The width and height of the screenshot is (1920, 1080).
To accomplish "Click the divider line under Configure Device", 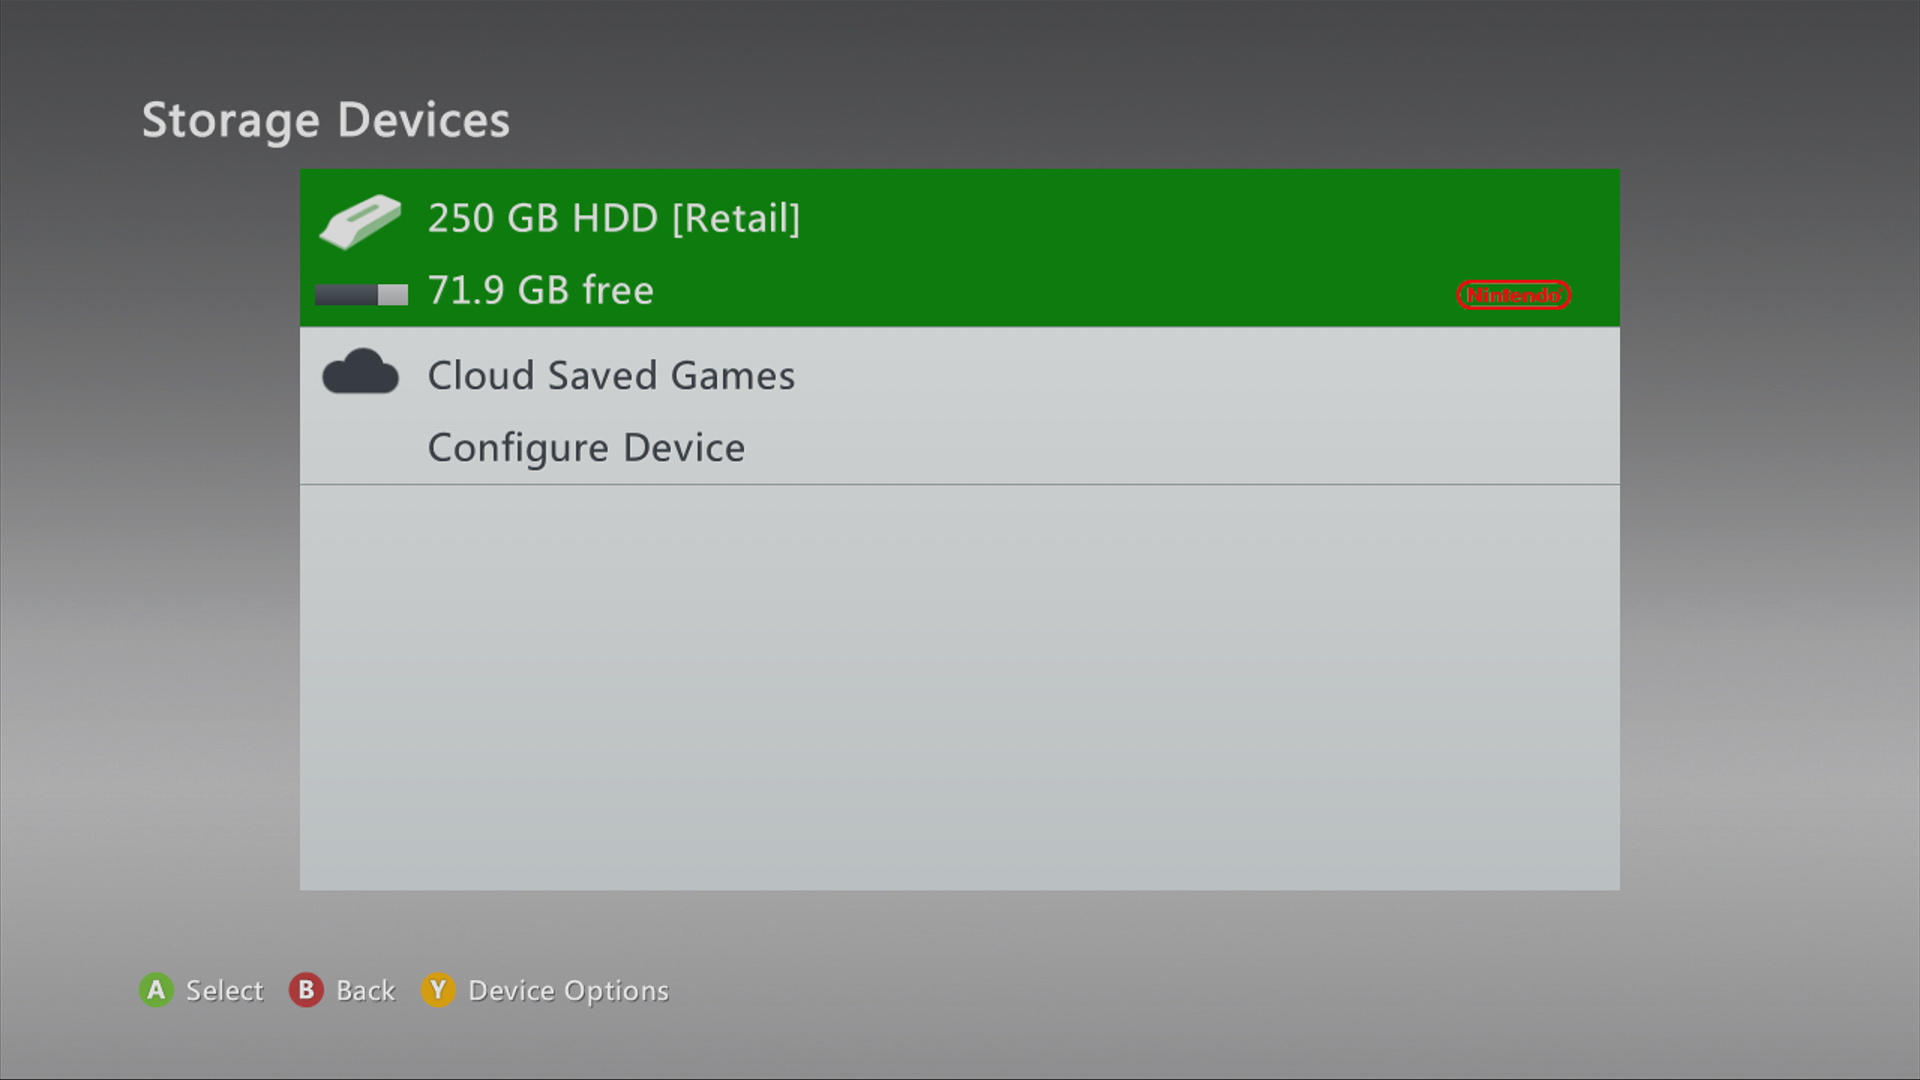I will [x=960, y=485].
